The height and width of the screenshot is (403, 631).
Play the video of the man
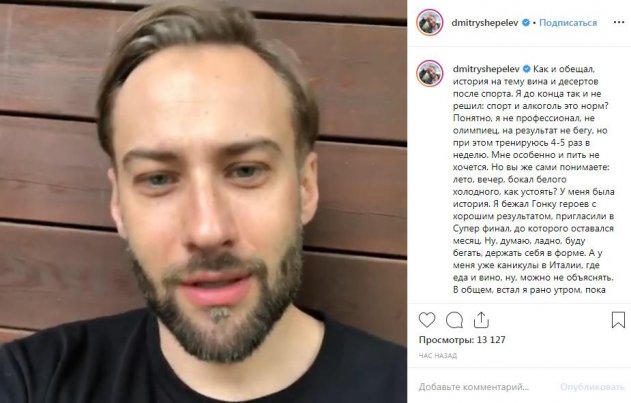point(203,201)
